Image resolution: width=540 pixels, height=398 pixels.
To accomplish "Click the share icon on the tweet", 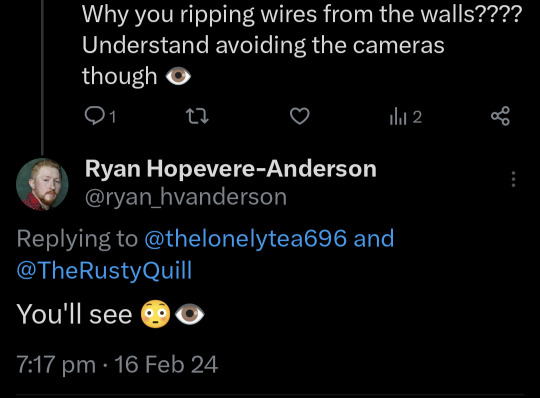I will 500,116.
